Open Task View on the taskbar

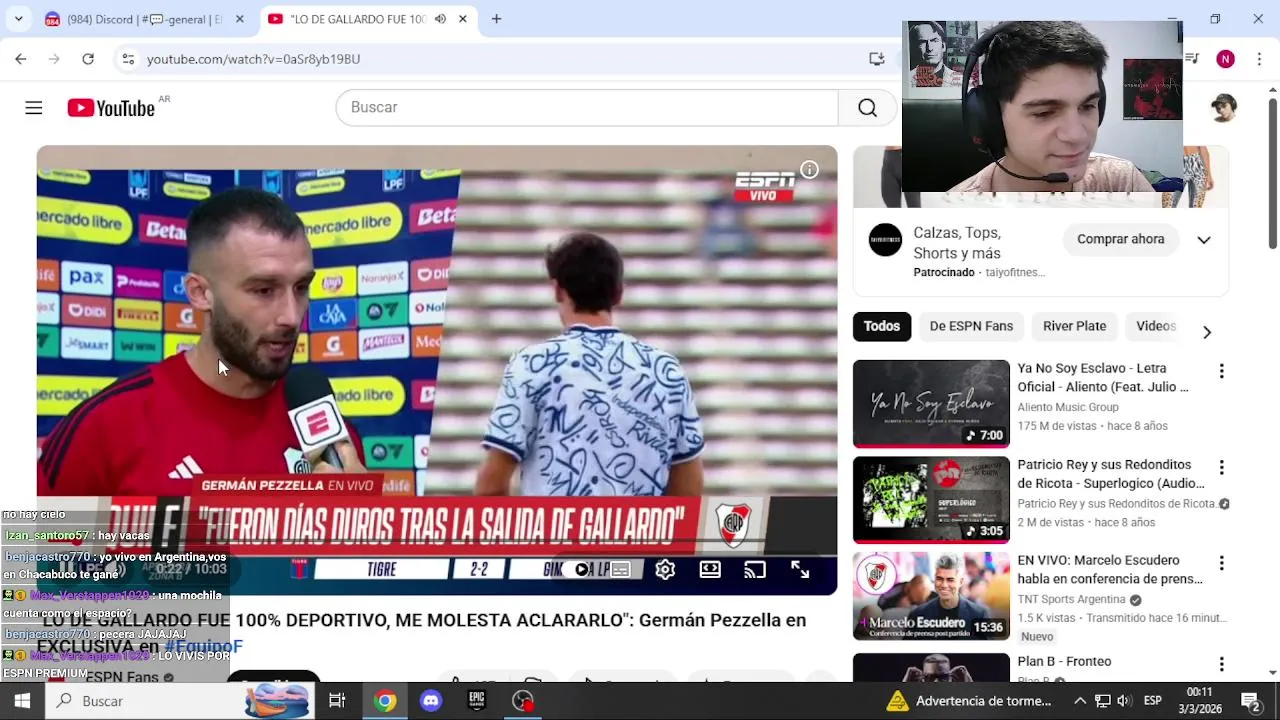(337, 701)
